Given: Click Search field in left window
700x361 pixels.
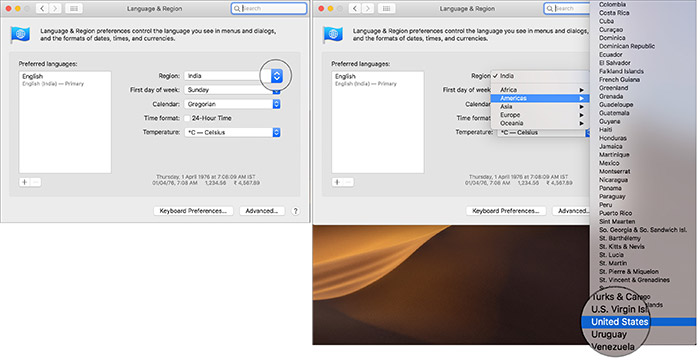Looking at the screenshot, I should (x=269, y=8).
